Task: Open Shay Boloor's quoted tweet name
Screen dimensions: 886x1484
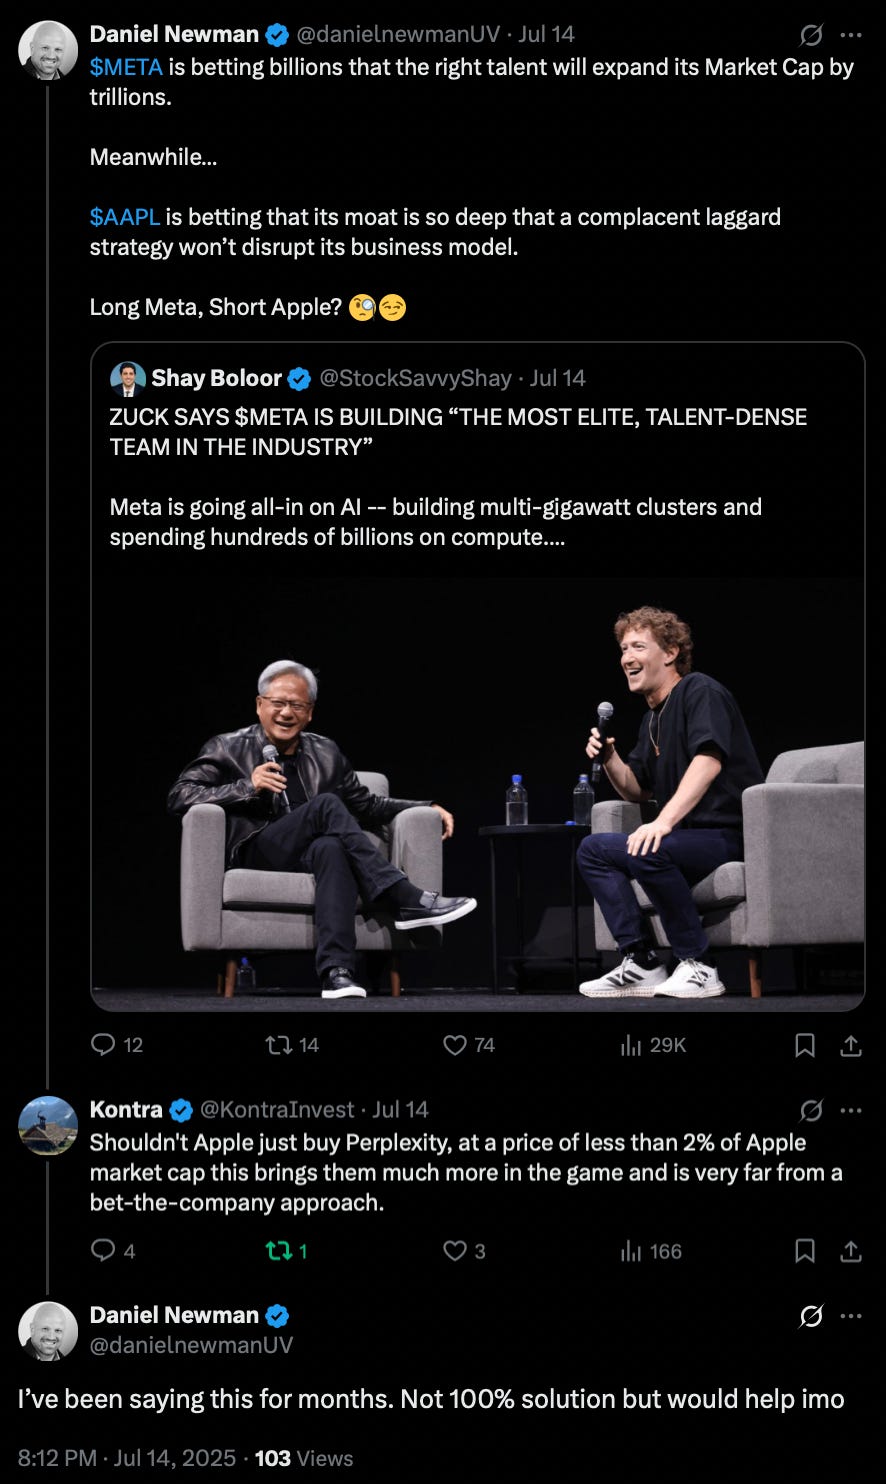Action: 216,378
